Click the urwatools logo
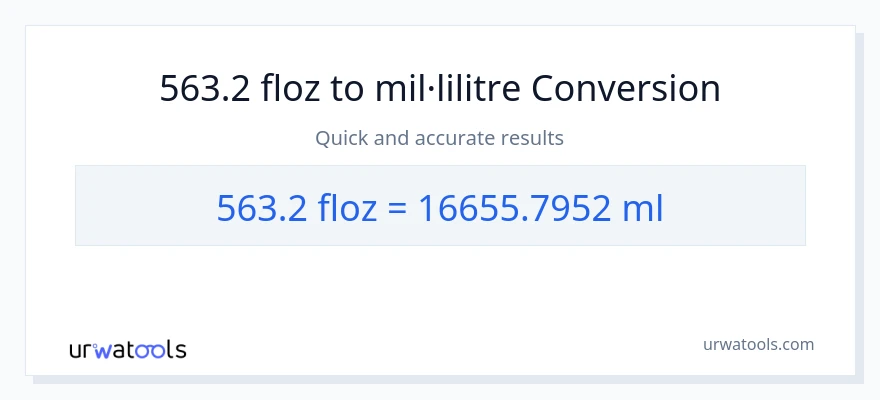This screenshot has width=880, height=400. tap(127, 350)
